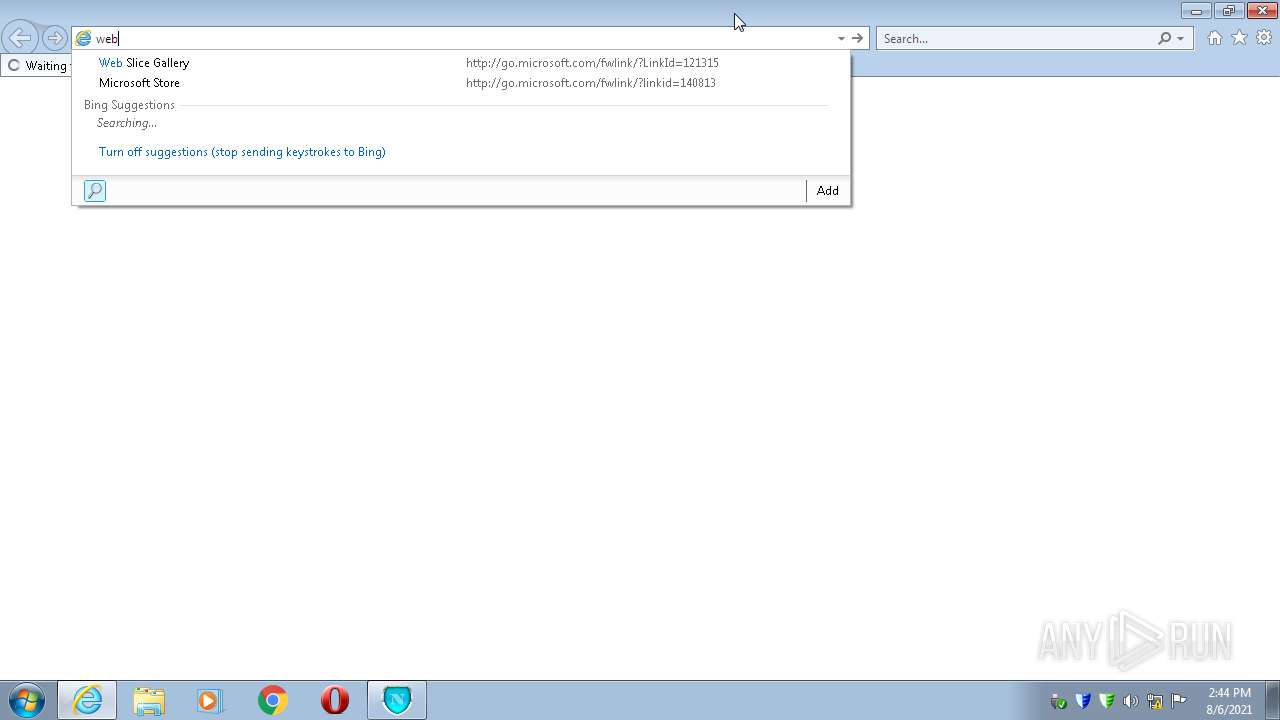Image resolution: width=1280 pixels, height=720 pixels.
Task: Open the Home page icon
Action: pyautogui.click(x=1214, y=38)
